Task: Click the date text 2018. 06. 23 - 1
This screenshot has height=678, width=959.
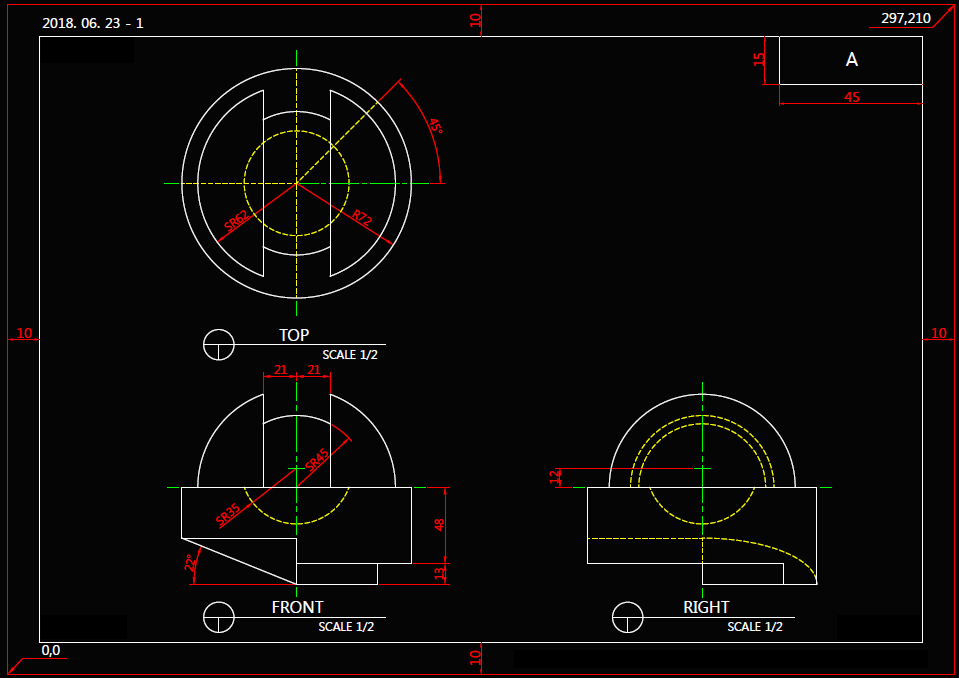Action: point(93,23)
